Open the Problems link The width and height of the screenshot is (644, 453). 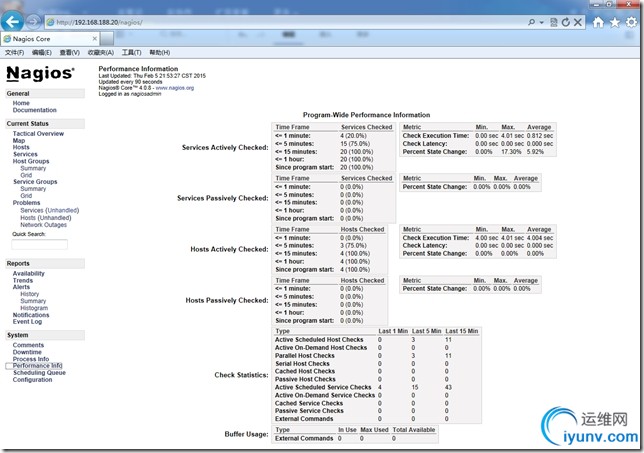[26, 203]
